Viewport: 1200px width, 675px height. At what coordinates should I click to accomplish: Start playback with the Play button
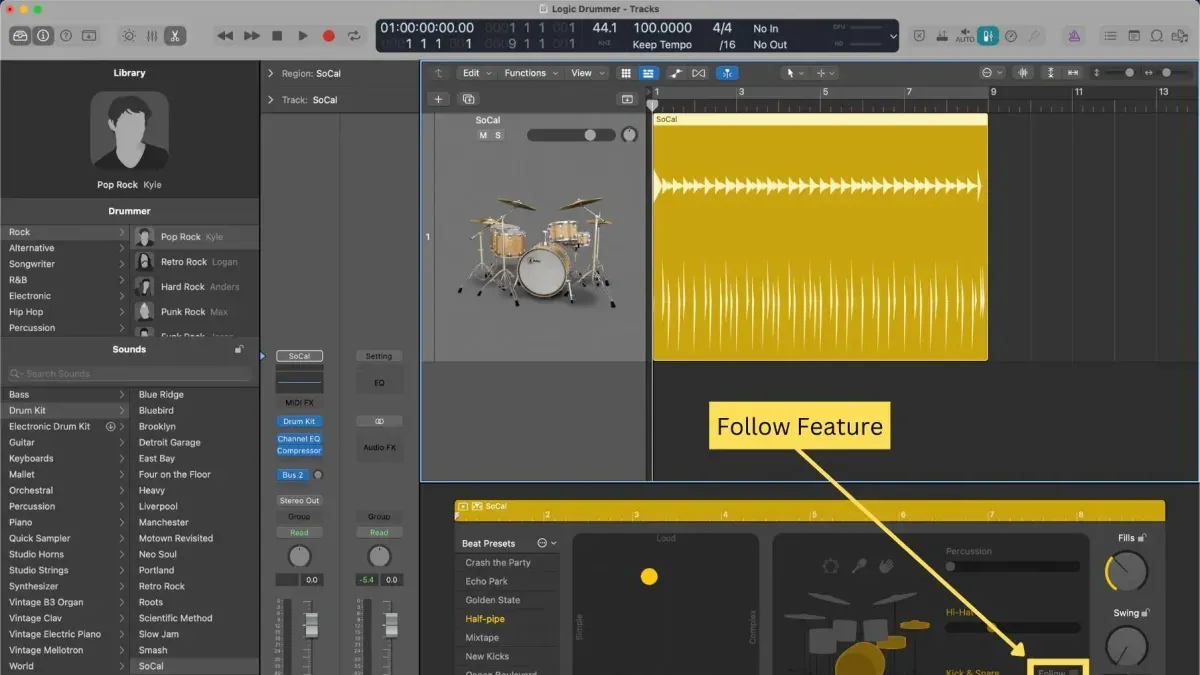[x=303, y=36]
